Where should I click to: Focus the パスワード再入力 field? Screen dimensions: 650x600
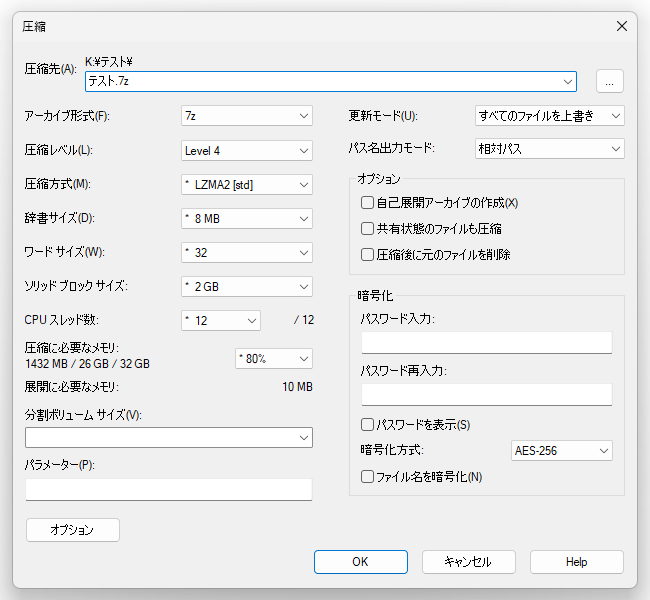486,394
